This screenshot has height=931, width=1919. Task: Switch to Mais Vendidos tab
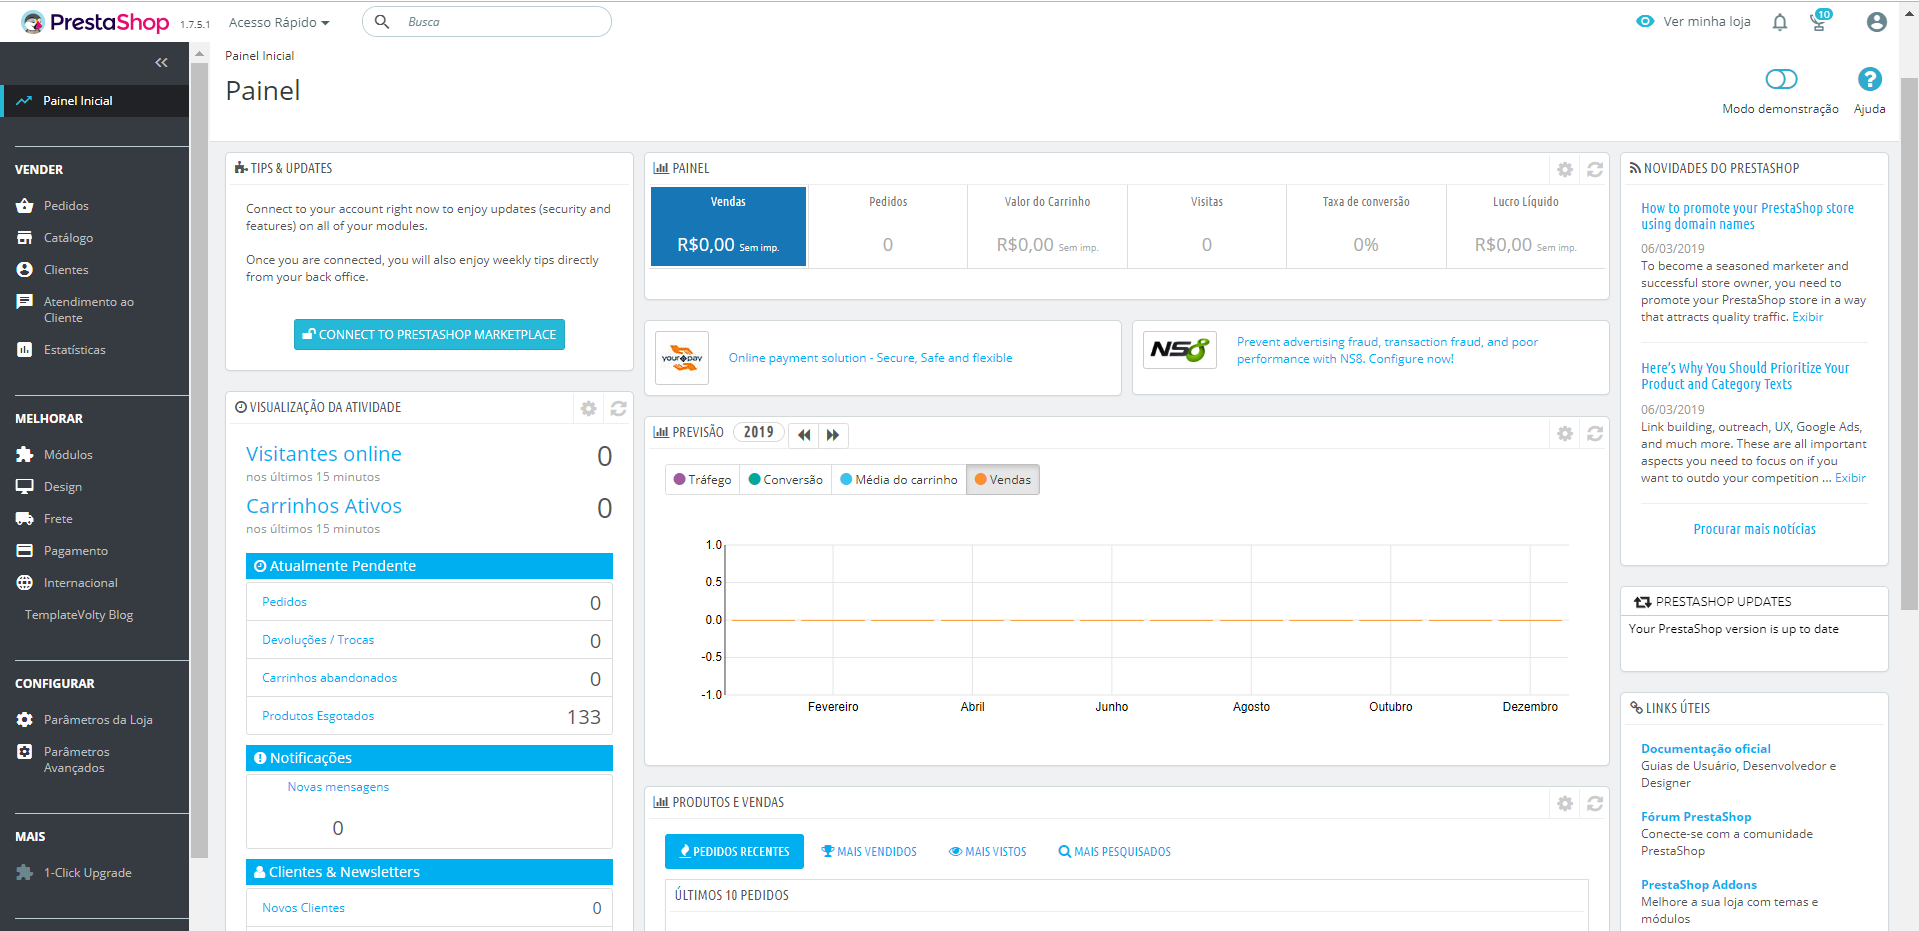pos(869,852)
